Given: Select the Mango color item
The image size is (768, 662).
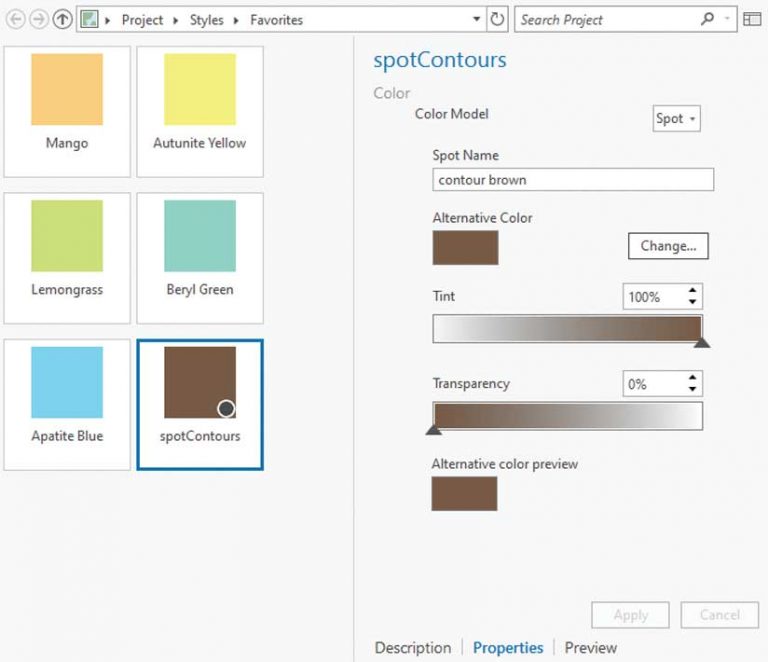Looking at the screenshot, I should 67,112.
